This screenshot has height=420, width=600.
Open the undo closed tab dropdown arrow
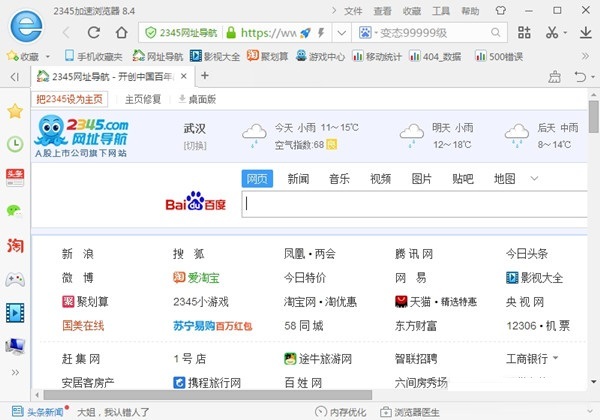click(x=593, y=77)
